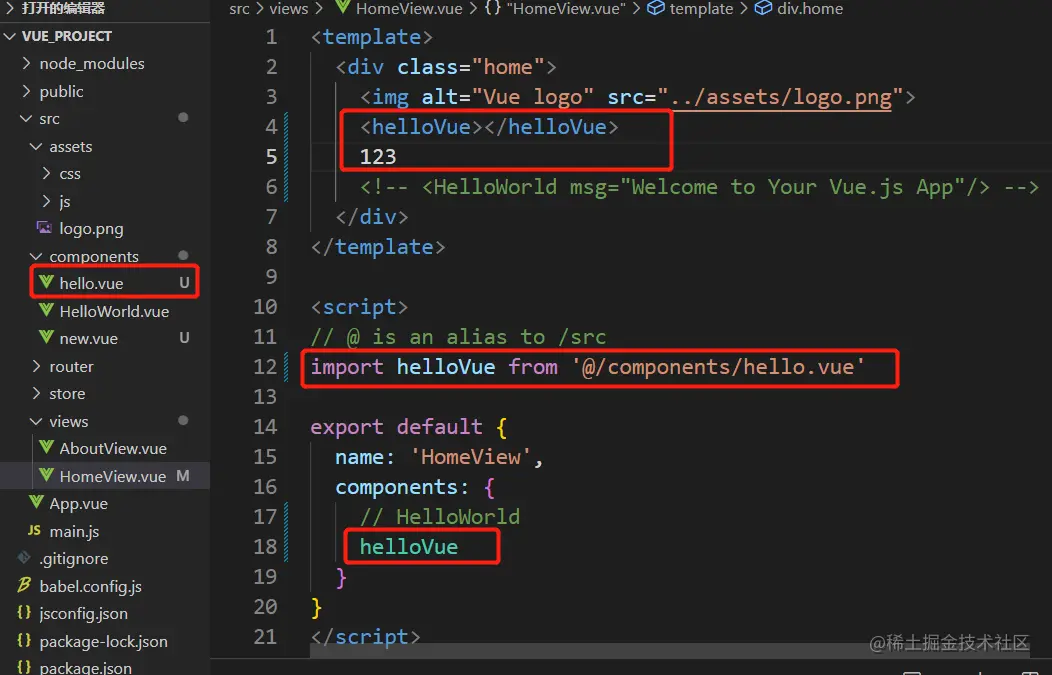The image size is (1052, 675).
Task: Click the cube icon before template breadcrumb
Action: click(x=655, y=8)
